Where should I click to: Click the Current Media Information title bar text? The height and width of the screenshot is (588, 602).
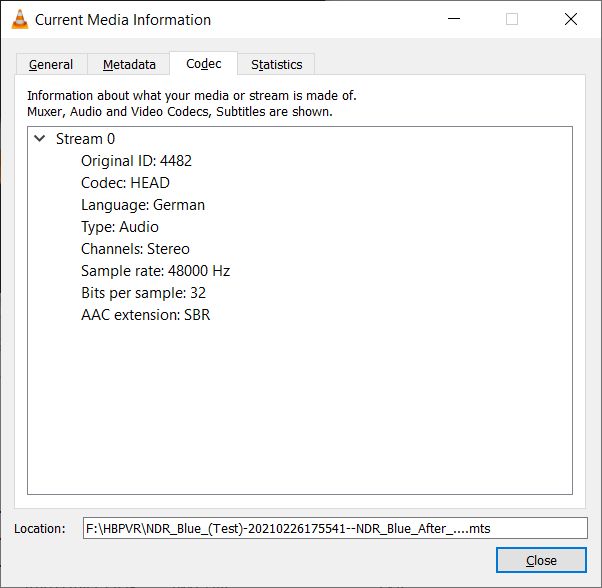123,19
